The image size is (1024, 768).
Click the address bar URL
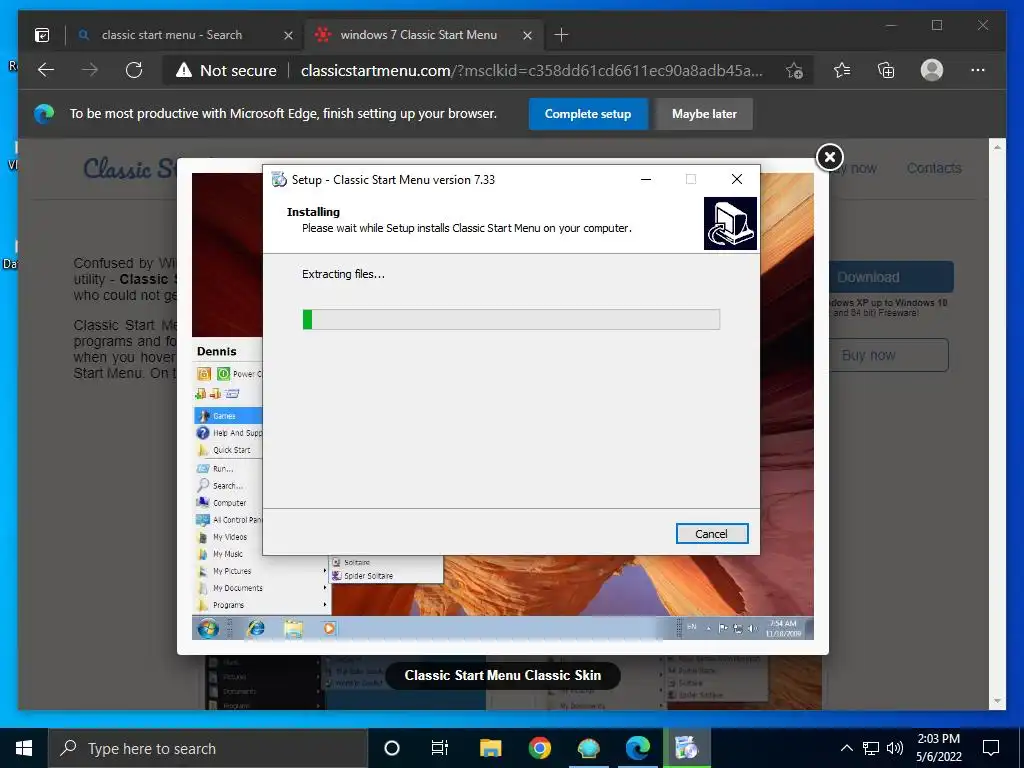point(532,71)
